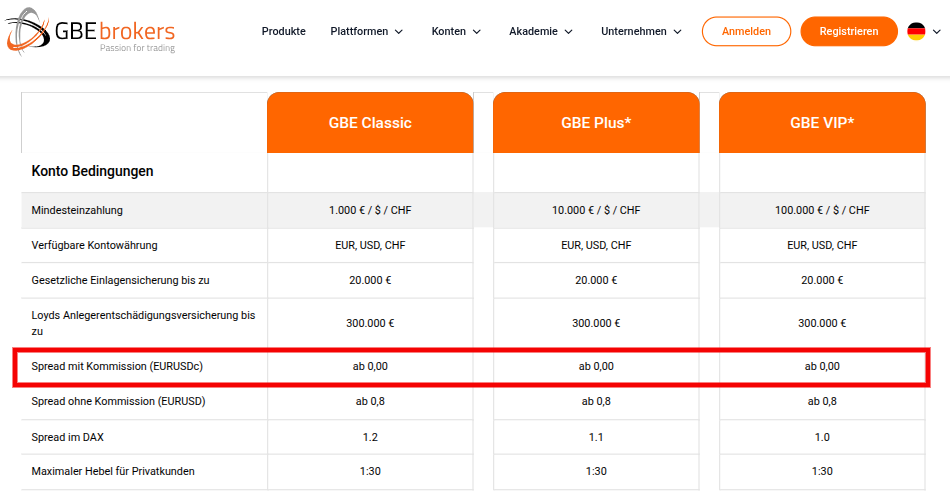This screenshot has width=950, height=493.
Task: Click 300.000 € under GBE VIP
Action: (822, 323)
